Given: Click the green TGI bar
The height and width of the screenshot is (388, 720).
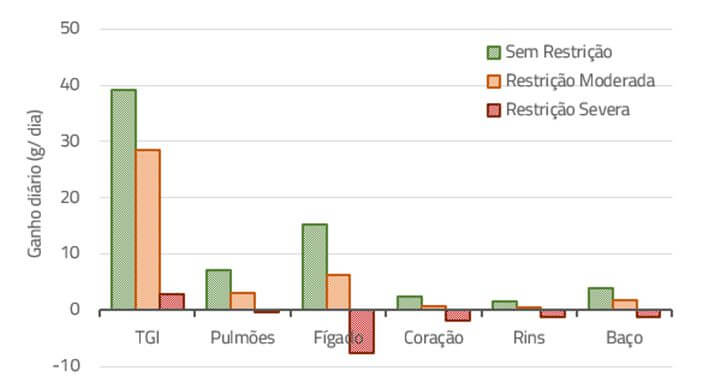Looking at the screenshot, I should click(x=124, y=200).
